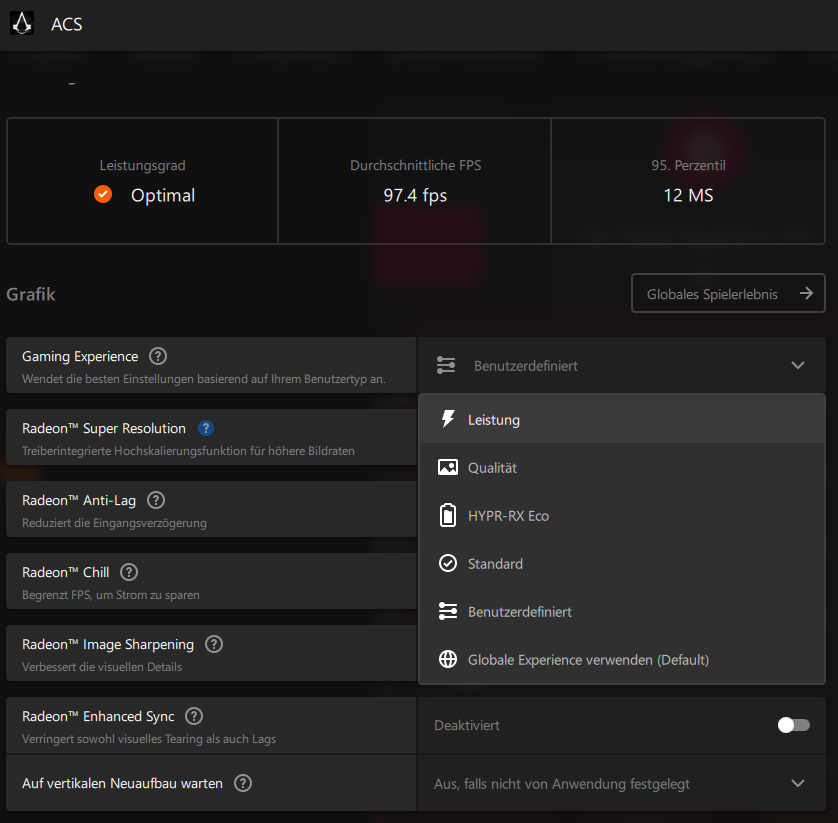
Task: Click the orange Optimal checkmark icon
Action: click(103, 194)
